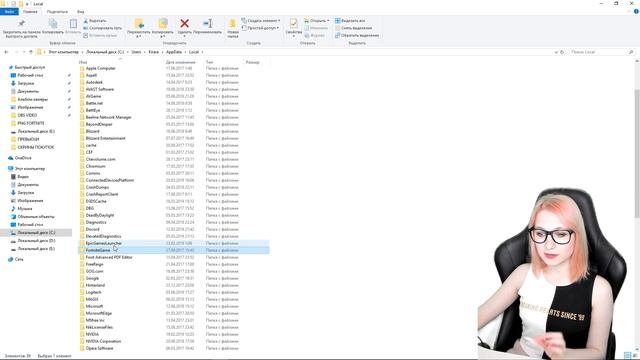This screenshot has width=640, height=360.
Task: Refresh the folder via address bar refresh
Action: (562, 52)
